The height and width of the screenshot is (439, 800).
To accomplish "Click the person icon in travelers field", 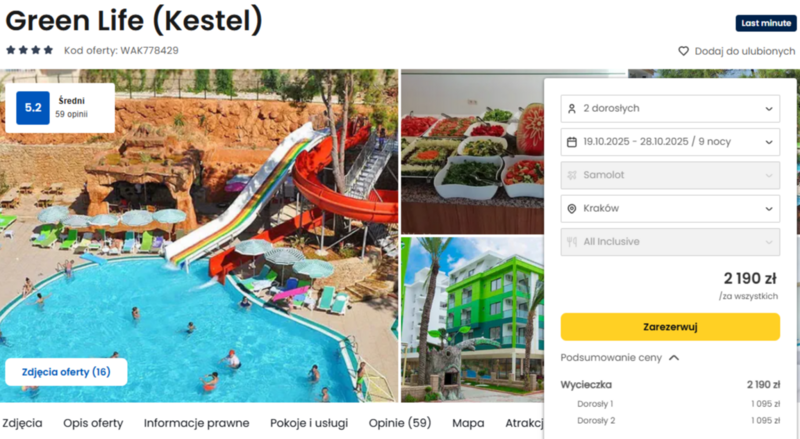I will click(571, 109).
